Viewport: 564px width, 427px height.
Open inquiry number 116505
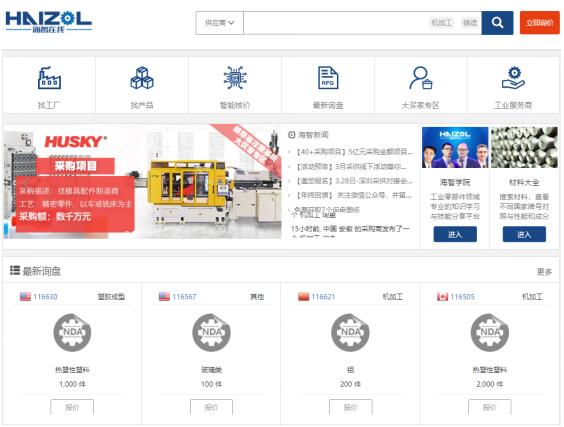pyautogui.click(x=463, y=297)
